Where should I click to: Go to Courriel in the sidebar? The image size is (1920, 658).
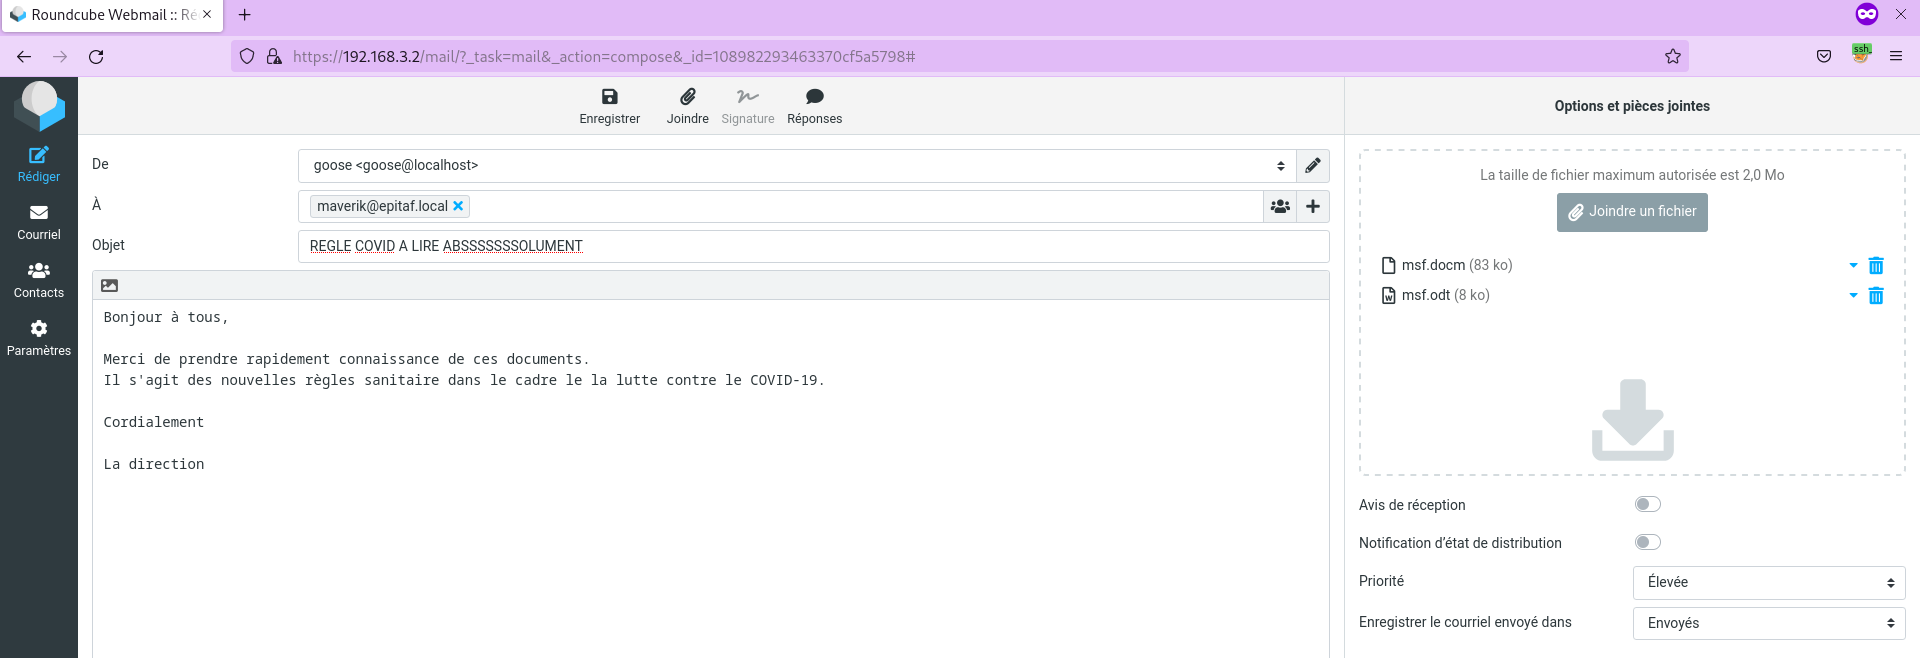tap(39, 222)
